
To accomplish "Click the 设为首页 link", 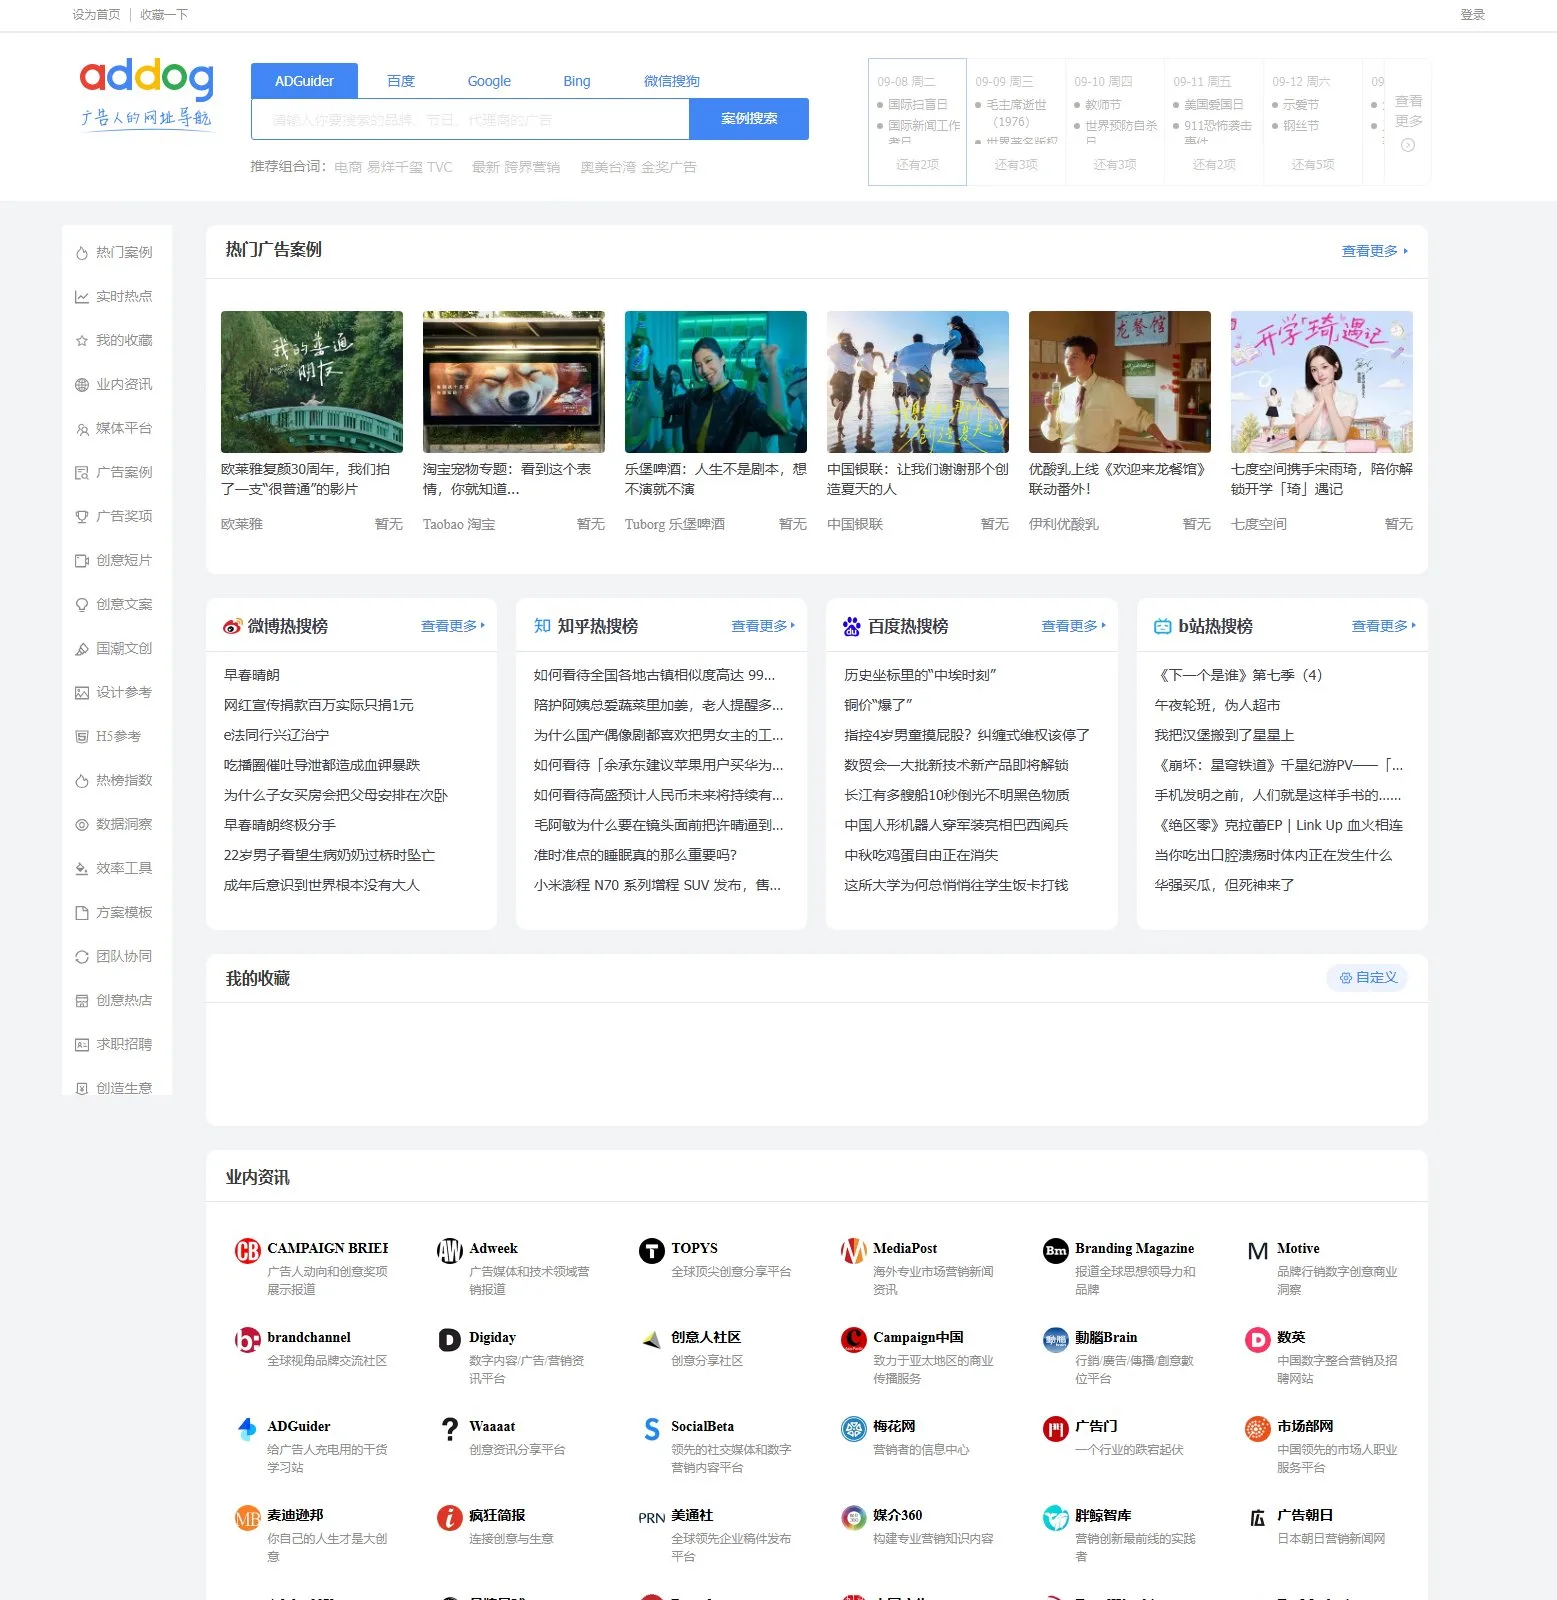I will (96, 15).
